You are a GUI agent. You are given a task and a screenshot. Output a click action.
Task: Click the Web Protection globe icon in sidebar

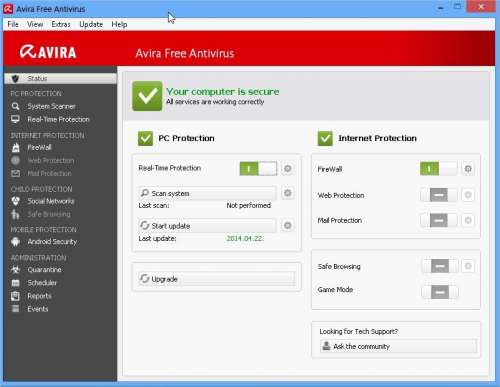pos(15,160)
